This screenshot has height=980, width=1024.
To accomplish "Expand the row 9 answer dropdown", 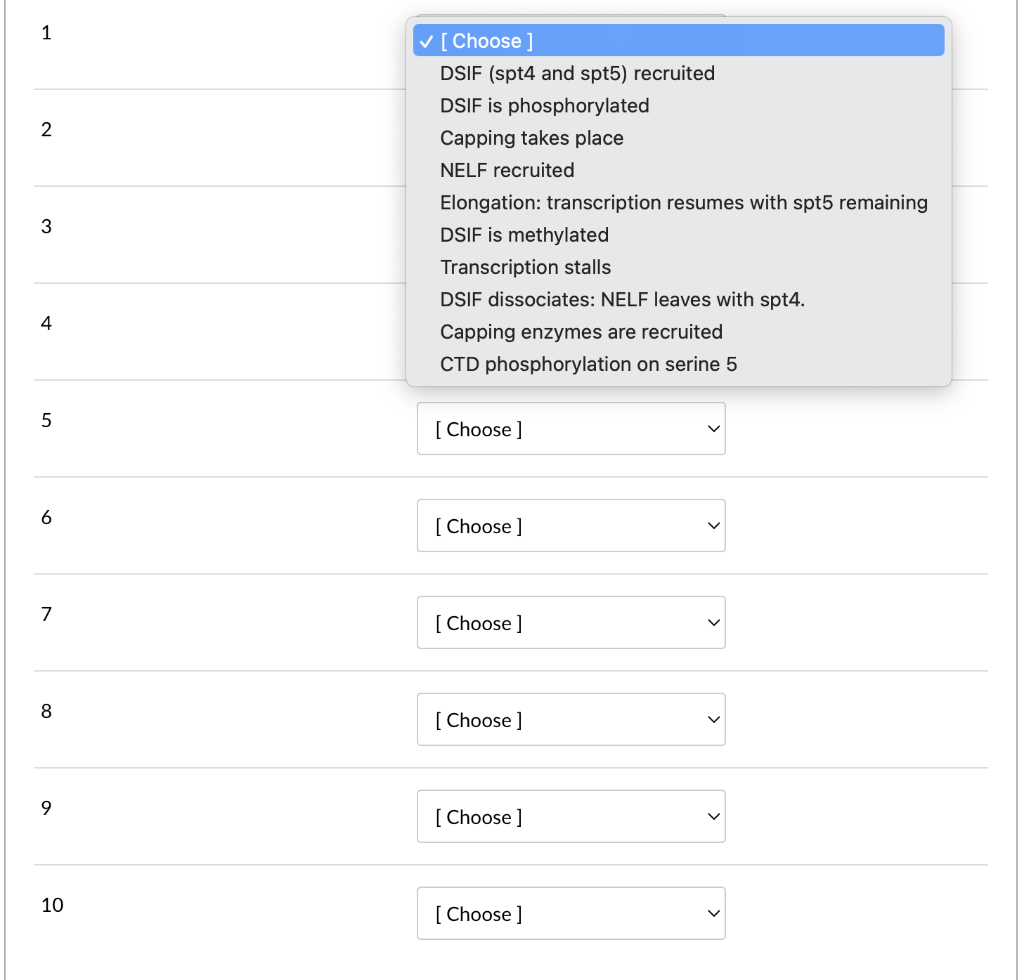I will point(571,817).
